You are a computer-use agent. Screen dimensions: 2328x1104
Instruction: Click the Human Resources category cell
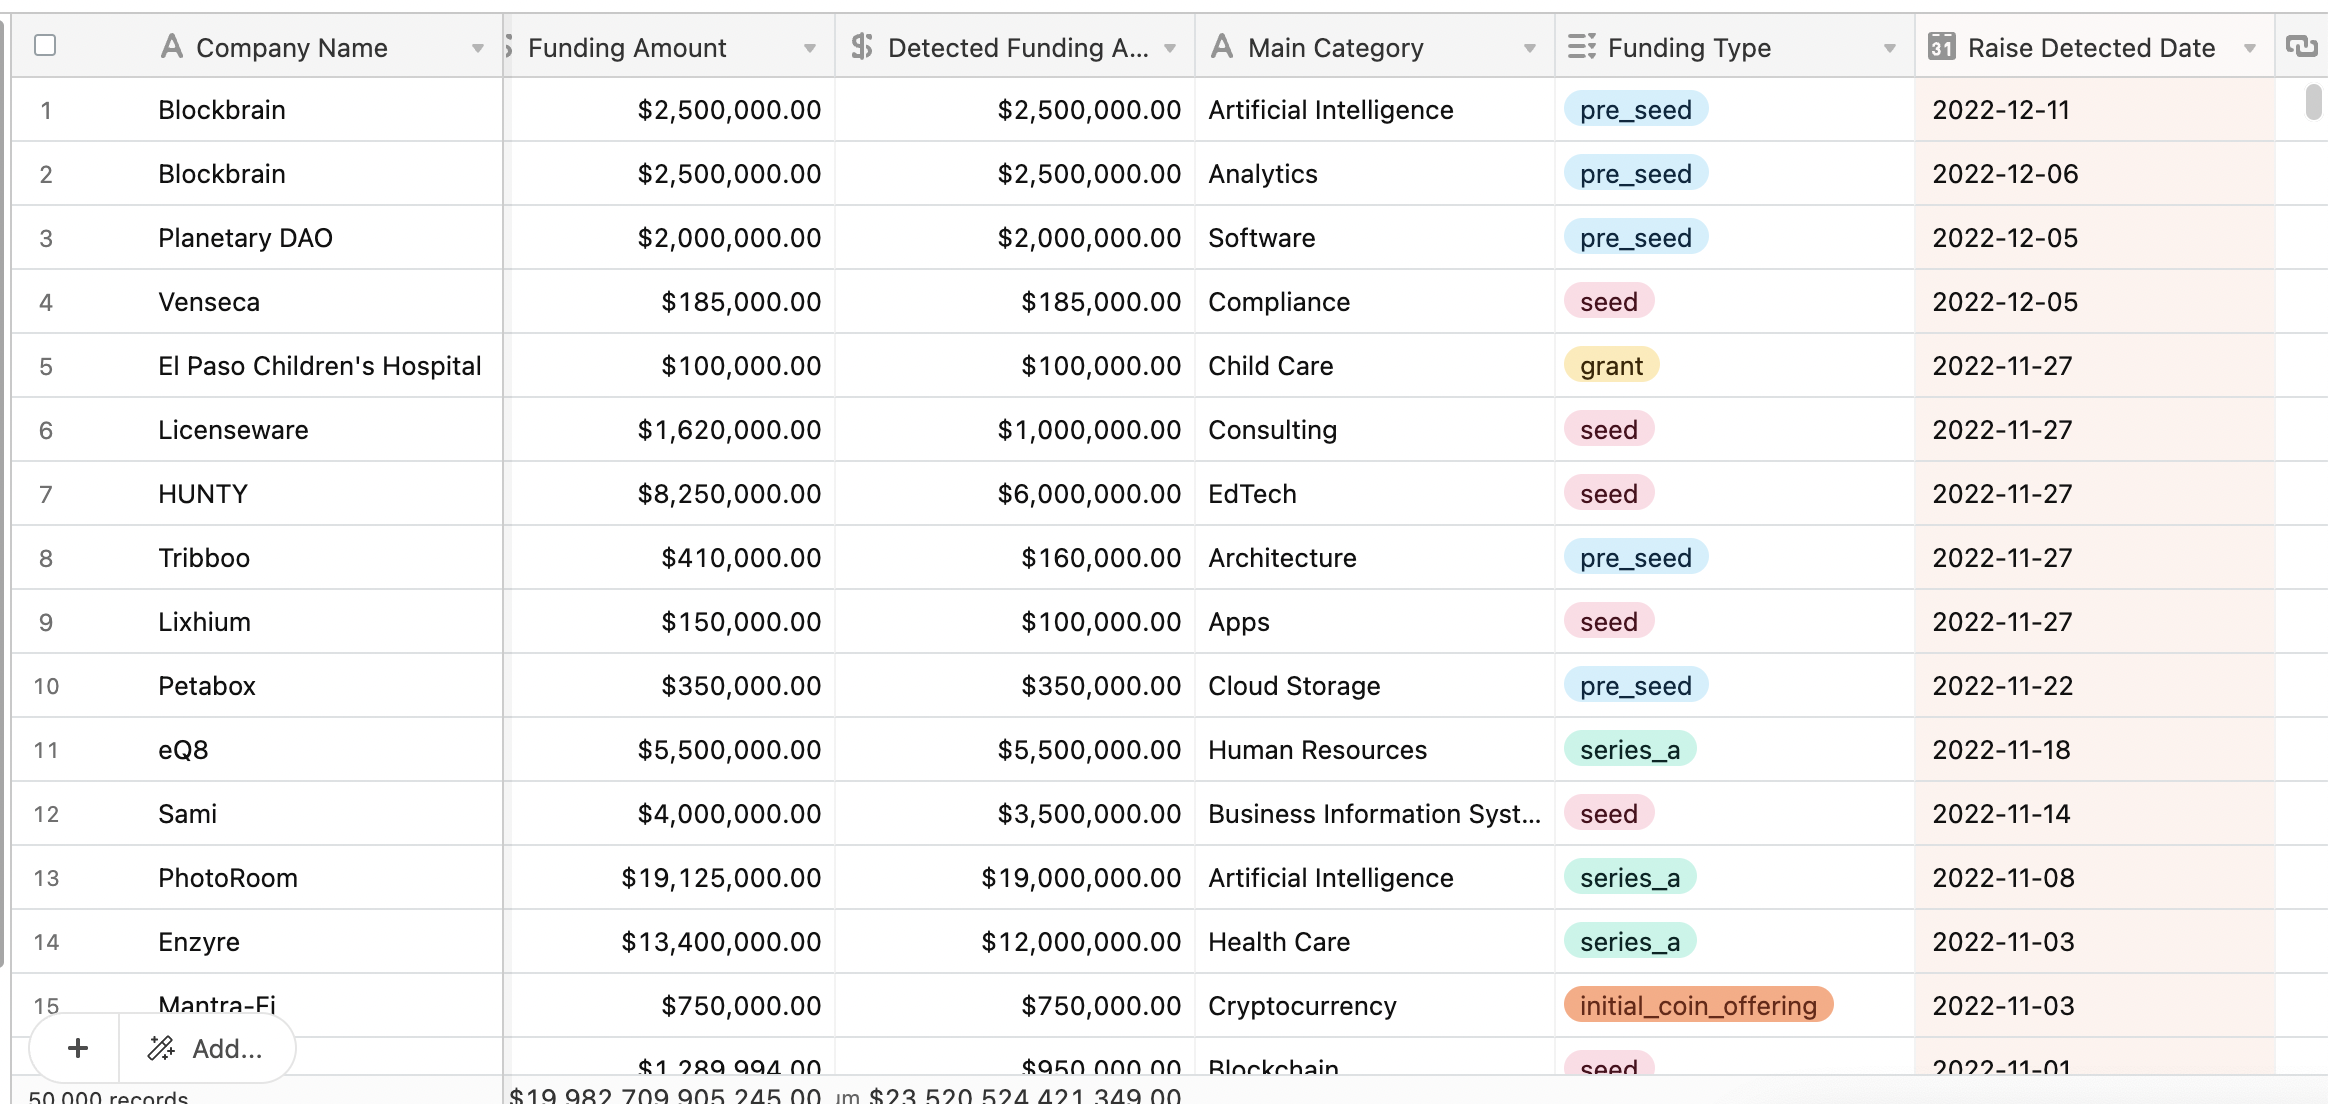[x=1375, y=750]
